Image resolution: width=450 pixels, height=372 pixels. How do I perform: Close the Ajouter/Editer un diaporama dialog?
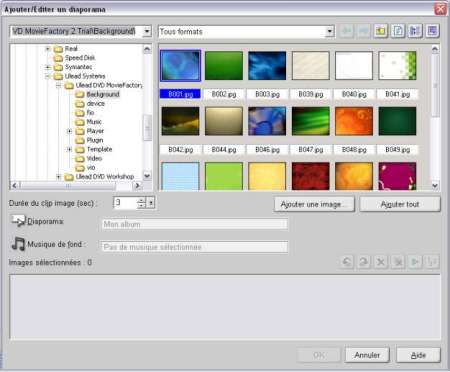tap(440, 9)
